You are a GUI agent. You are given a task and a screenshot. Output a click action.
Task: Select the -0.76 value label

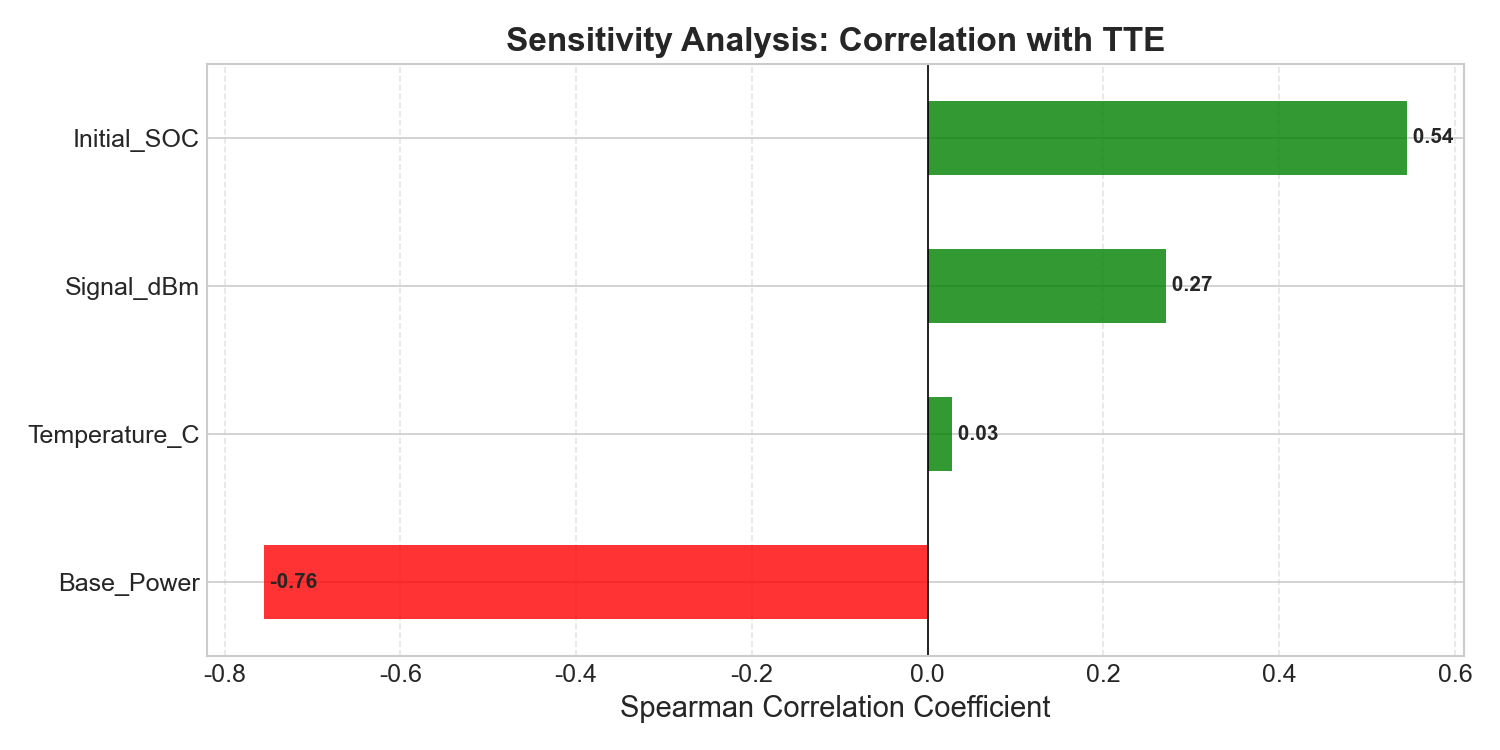point(293,582)
